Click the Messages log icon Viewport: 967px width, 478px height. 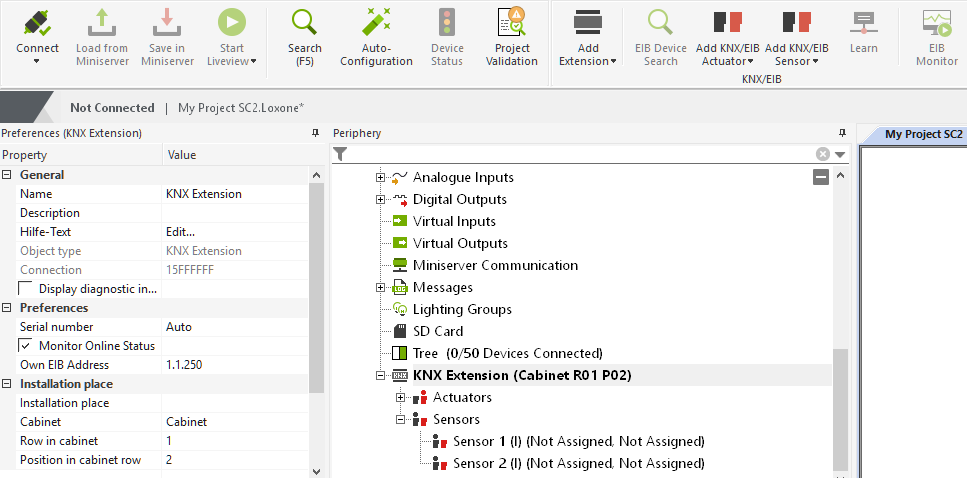pyautogui.click(x=400, y=287)
